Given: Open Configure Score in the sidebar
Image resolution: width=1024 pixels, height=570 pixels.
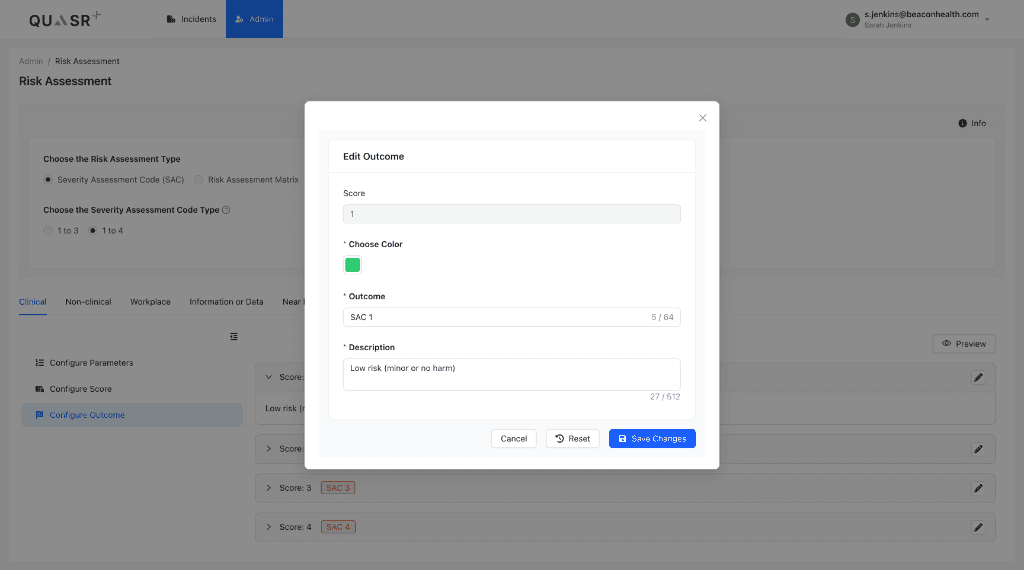Looking at the screenshot, I should pos(131,389).
